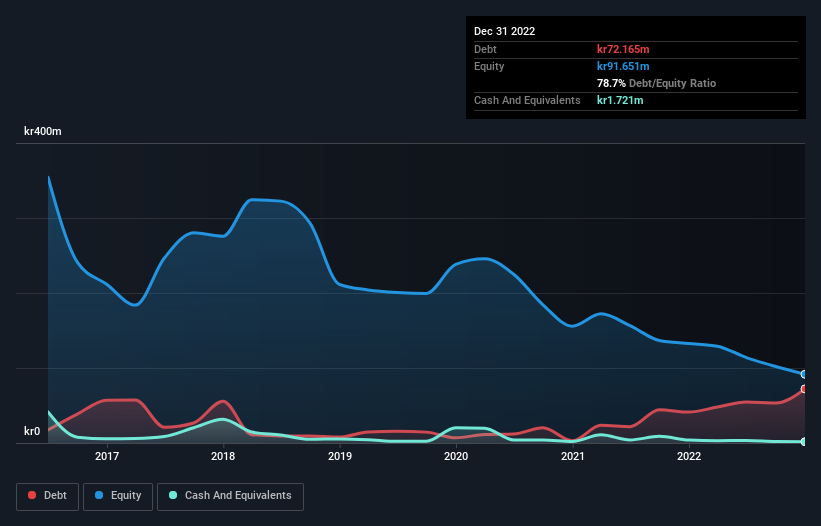
Task: Click the kr72.165m debt value
Action: (x=623, y=49)
